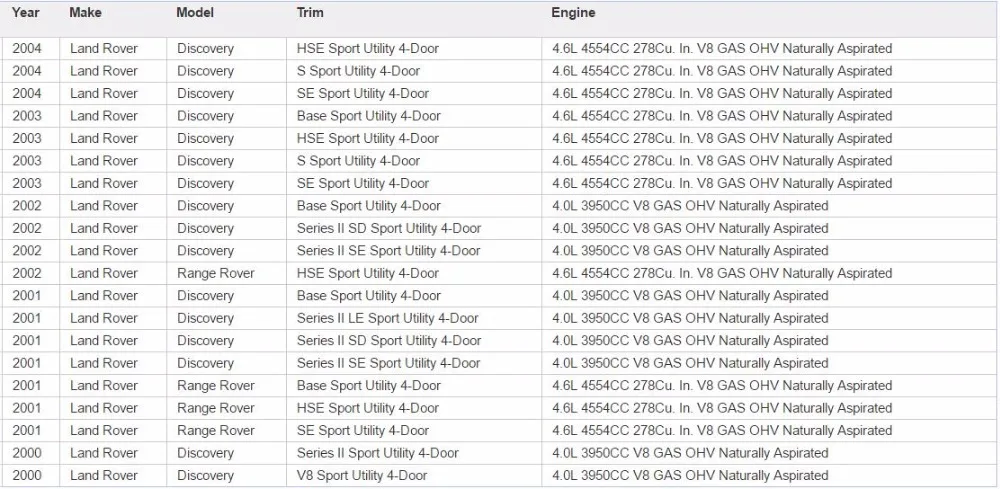Click the Year column header
This screenshot has width=1000, height=489.
coord(26,13)
